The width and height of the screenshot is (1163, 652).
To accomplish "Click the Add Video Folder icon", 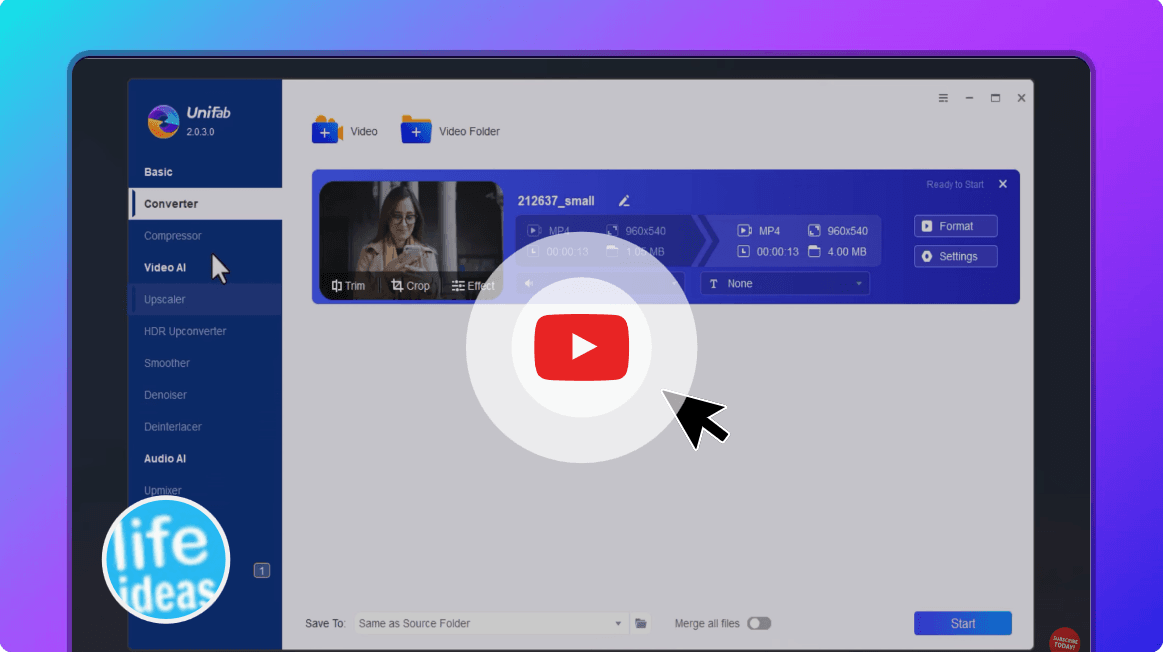I will [x=416, y=130].
